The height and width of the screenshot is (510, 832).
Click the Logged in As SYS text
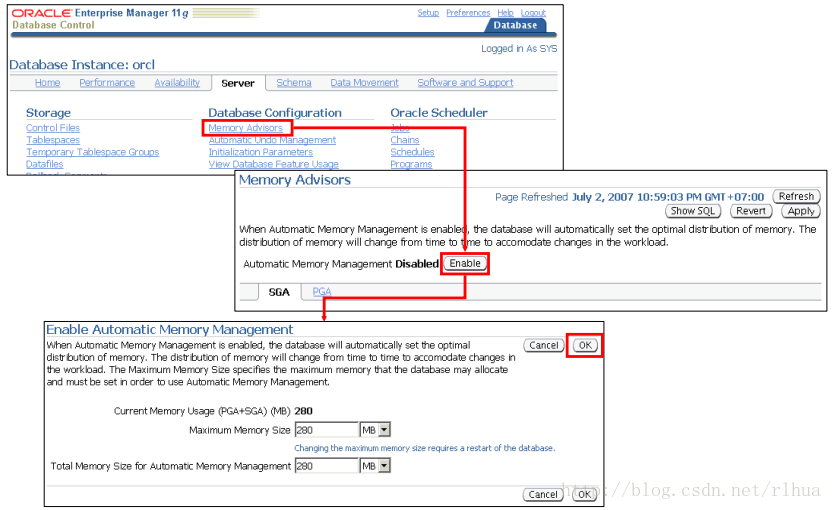pos(519,49)
